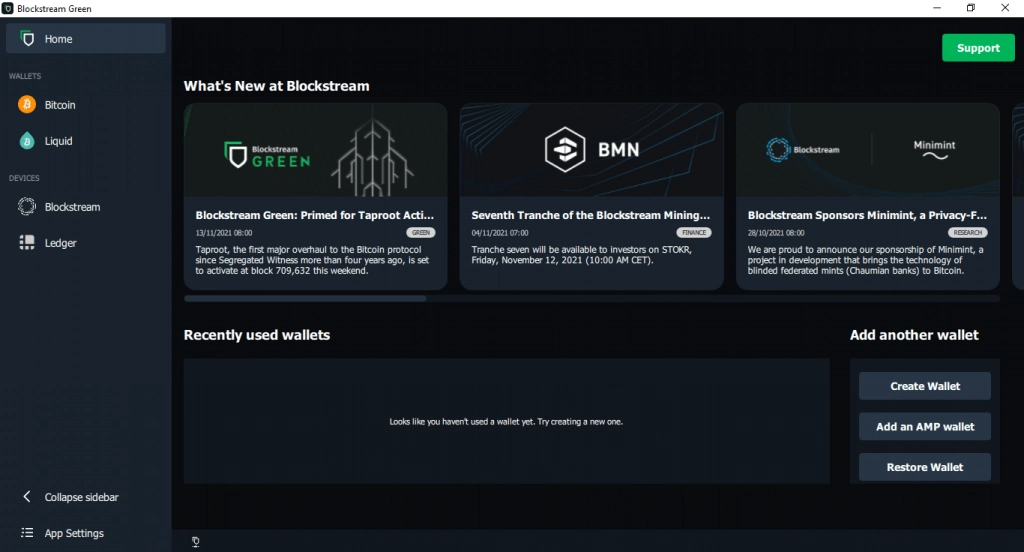Click the Restore Wallet button
This screenshot has height=552, width=1024.
coord(925,467)
